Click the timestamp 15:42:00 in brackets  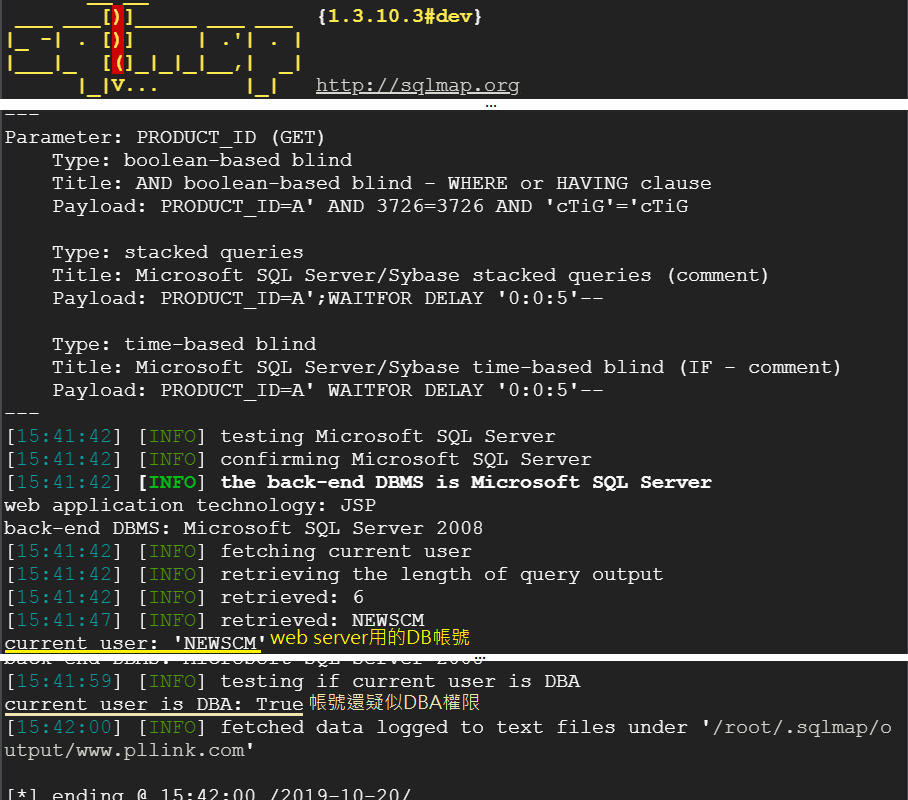(64, 728)
